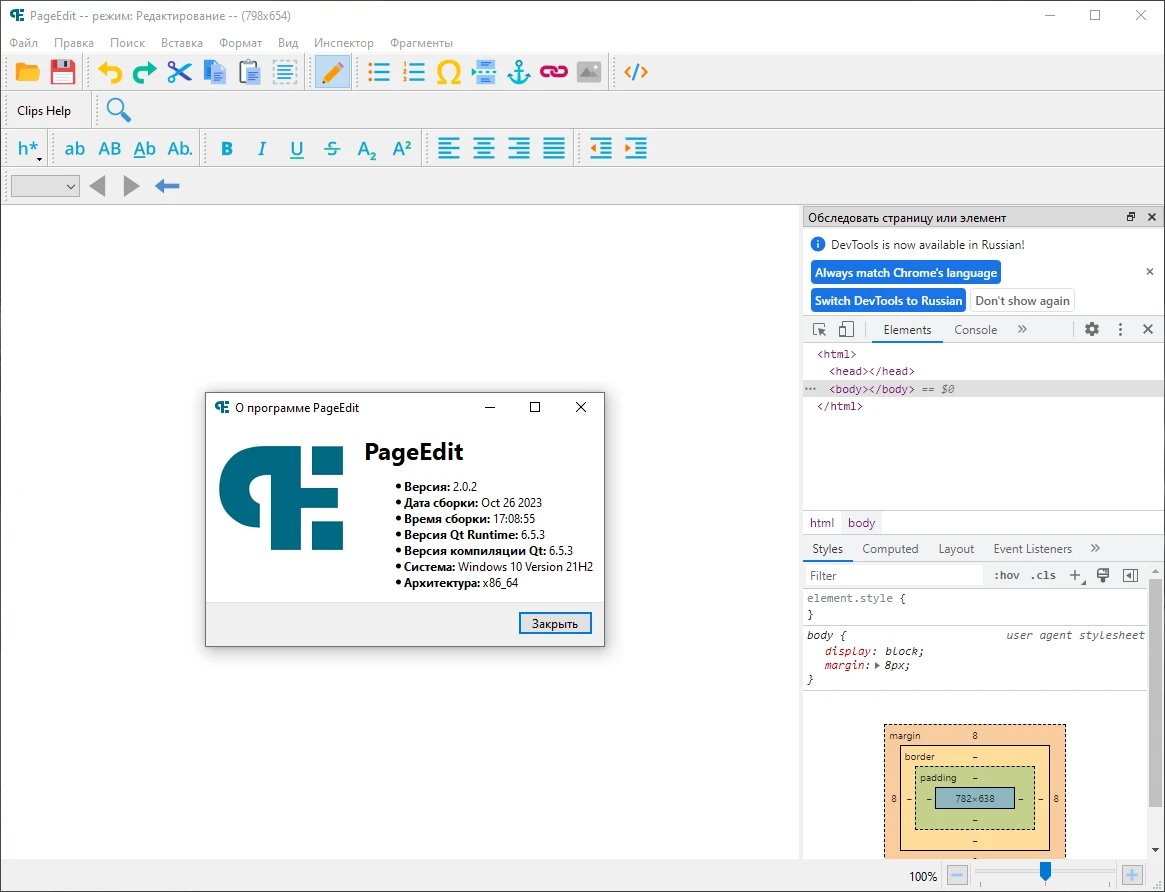Click the zoom slider handle

1045,871
